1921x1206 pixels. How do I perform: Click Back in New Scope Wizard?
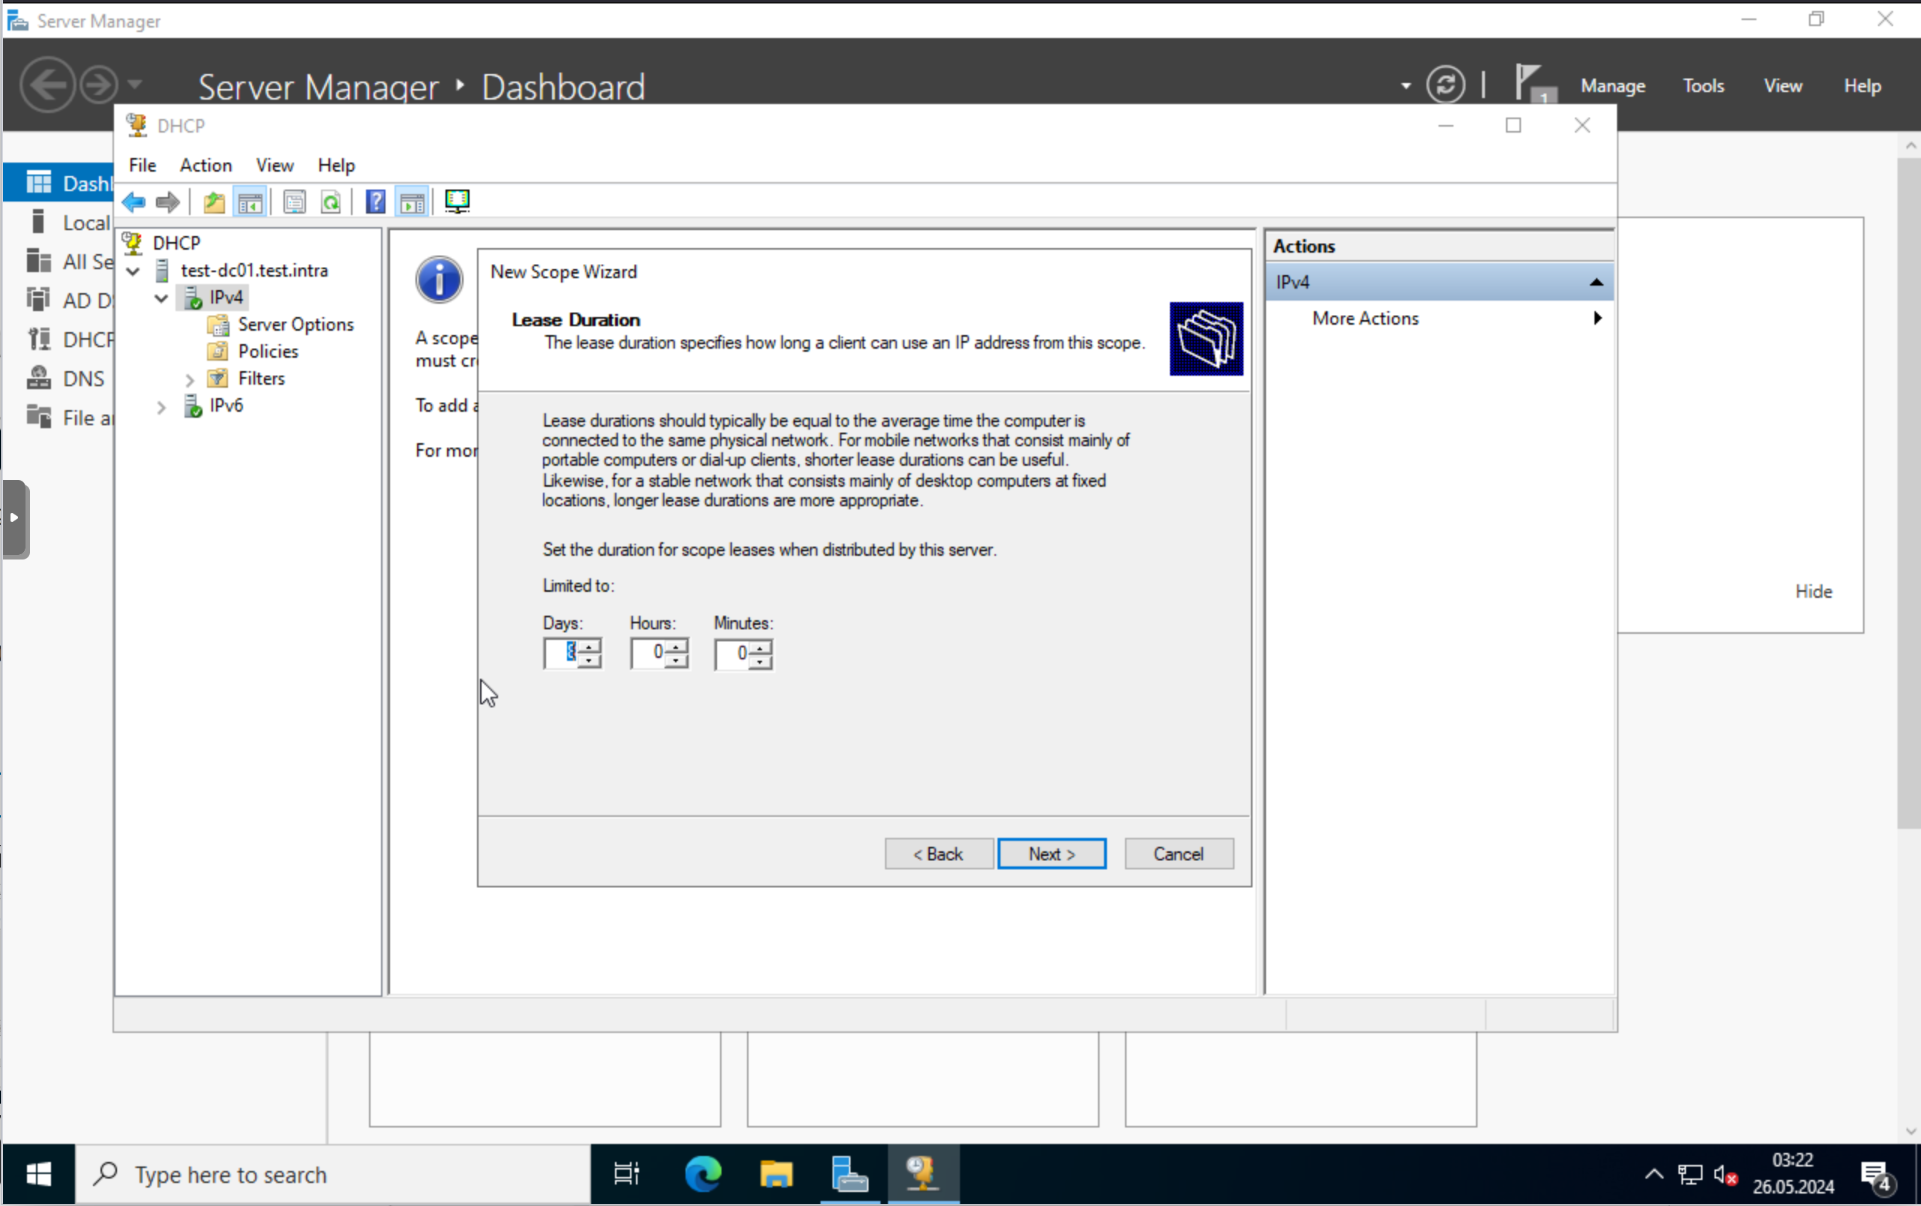[x=938, y=854]
